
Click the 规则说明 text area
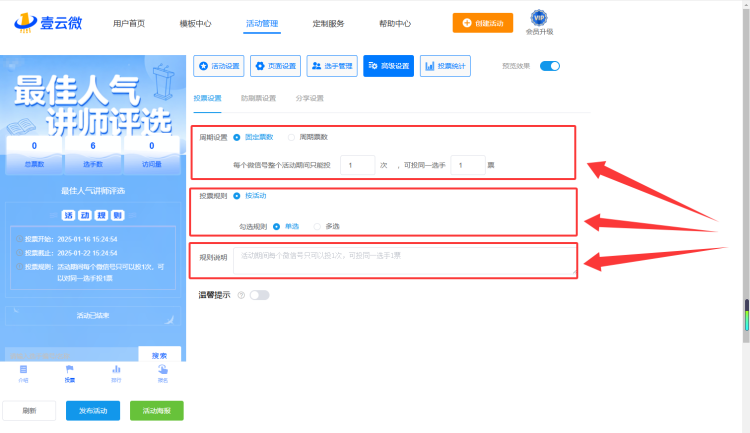pos(405,260)
